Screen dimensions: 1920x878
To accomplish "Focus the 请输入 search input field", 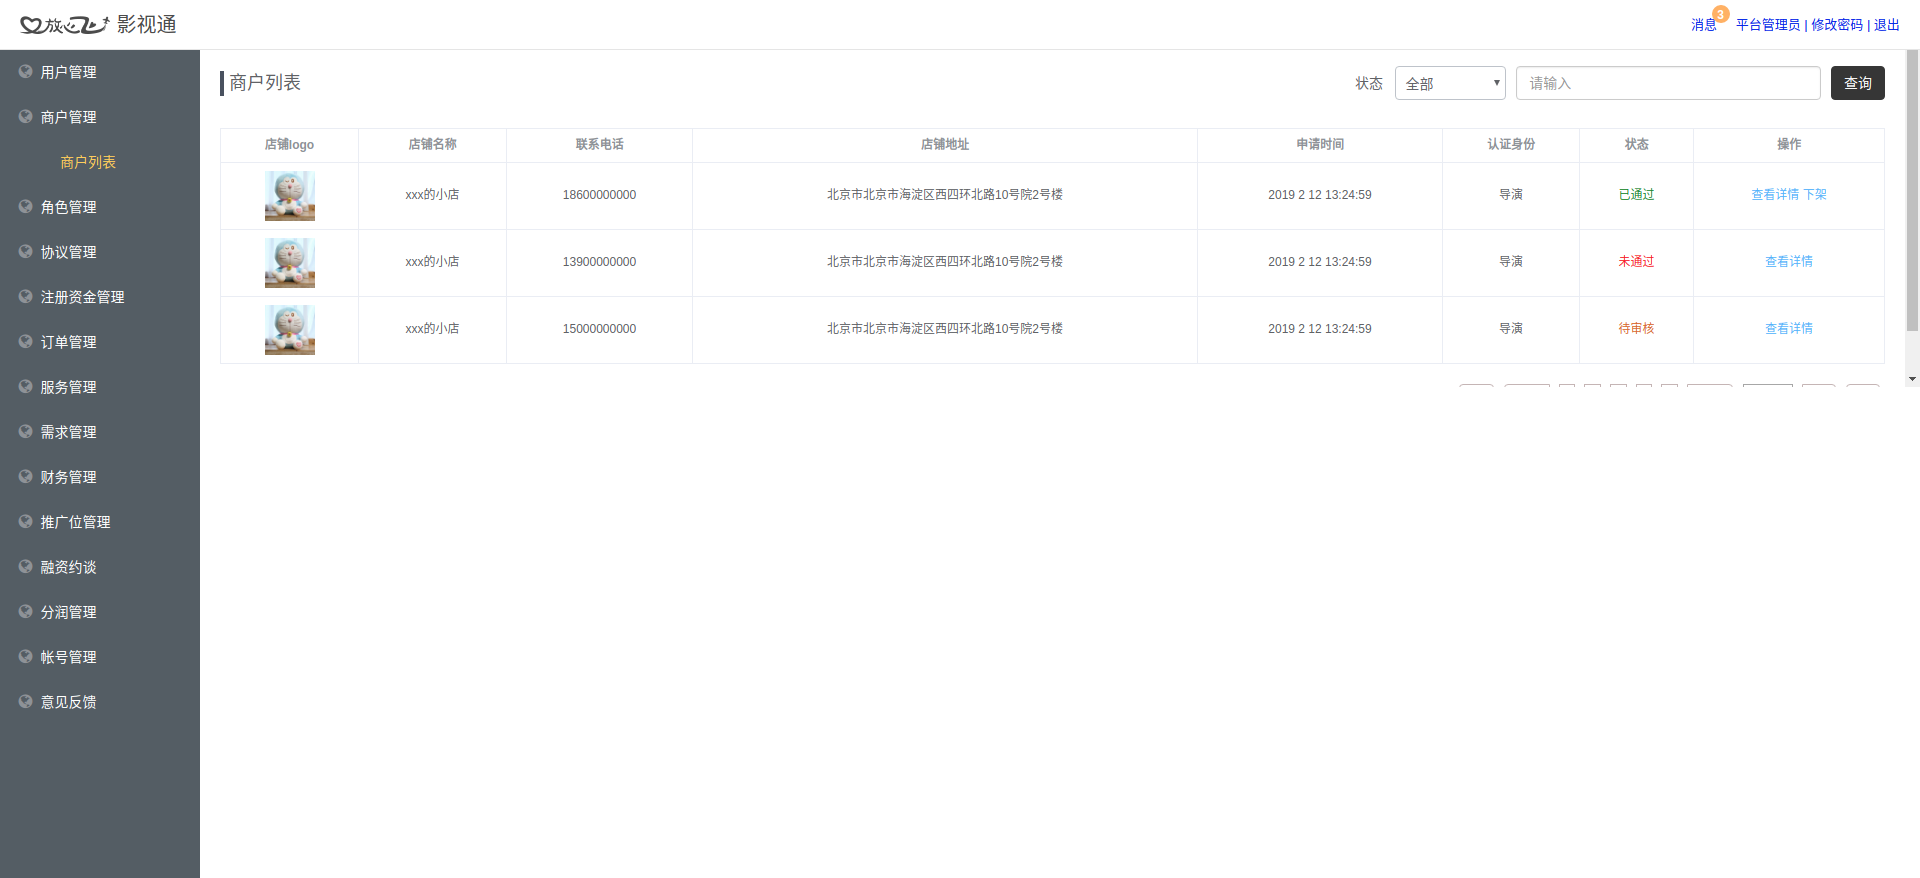I will coord(1667,83).
